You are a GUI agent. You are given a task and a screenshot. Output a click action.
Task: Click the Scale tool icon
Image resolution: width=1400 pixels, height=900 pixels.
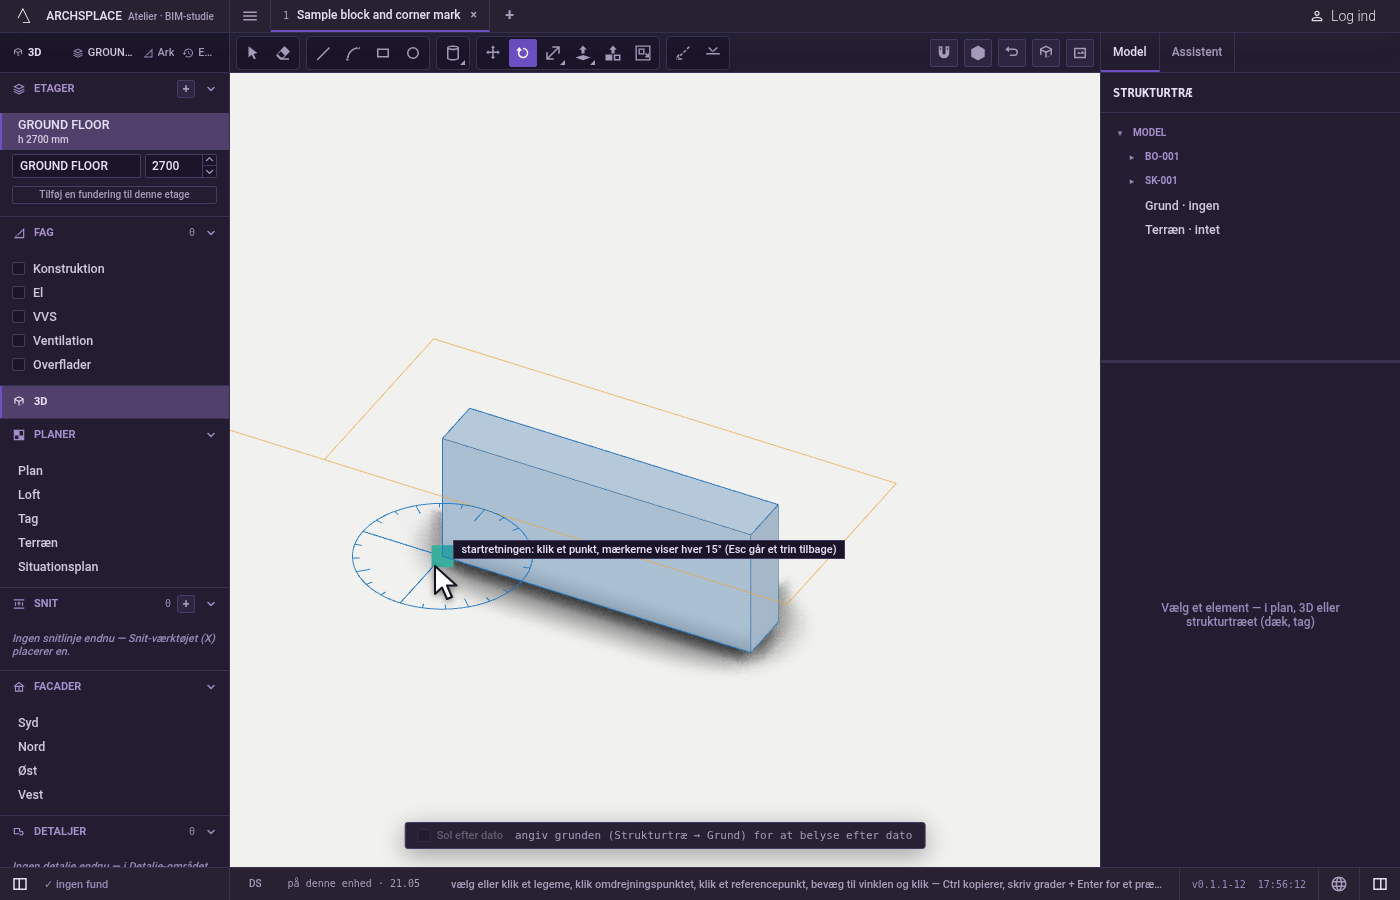pyautogui.click(x=553, y=53)
